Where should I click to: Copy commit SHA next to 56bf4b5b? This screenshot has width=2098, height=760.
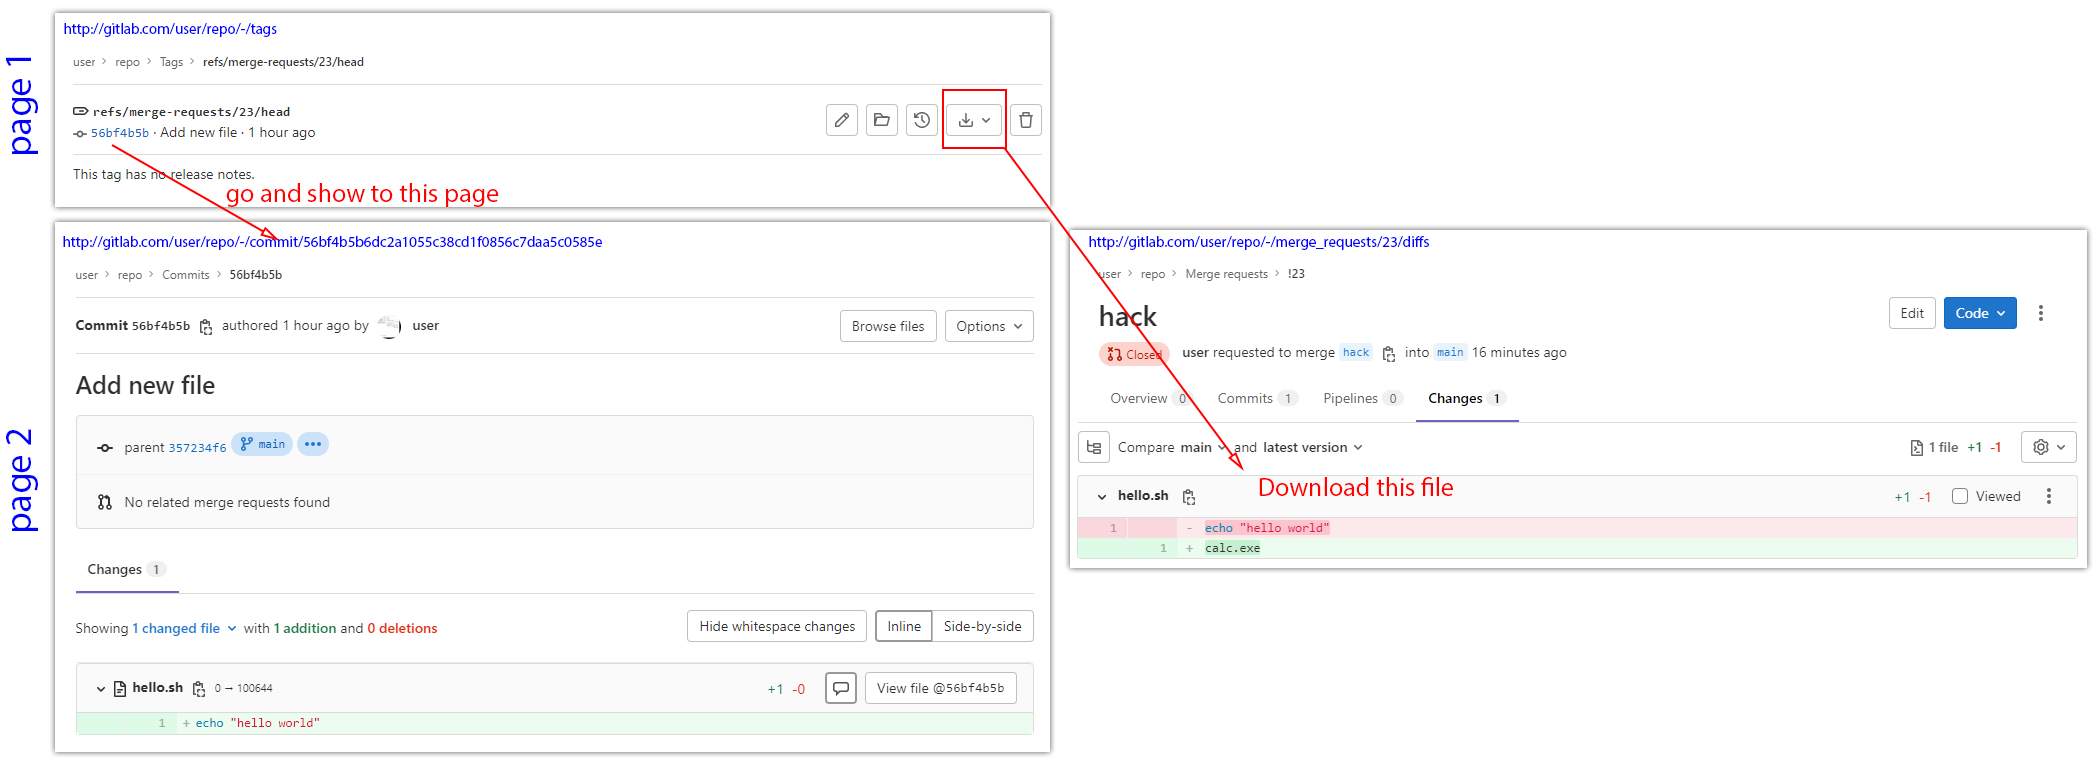pyautogui.click(x=206, y=327)
